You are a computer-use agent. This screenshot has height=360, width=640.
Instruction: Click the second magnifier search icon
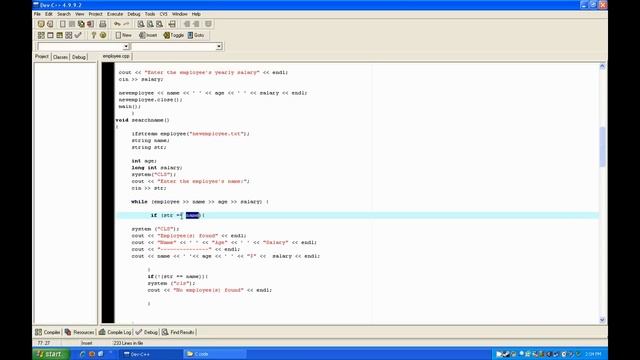pos(150,24)
